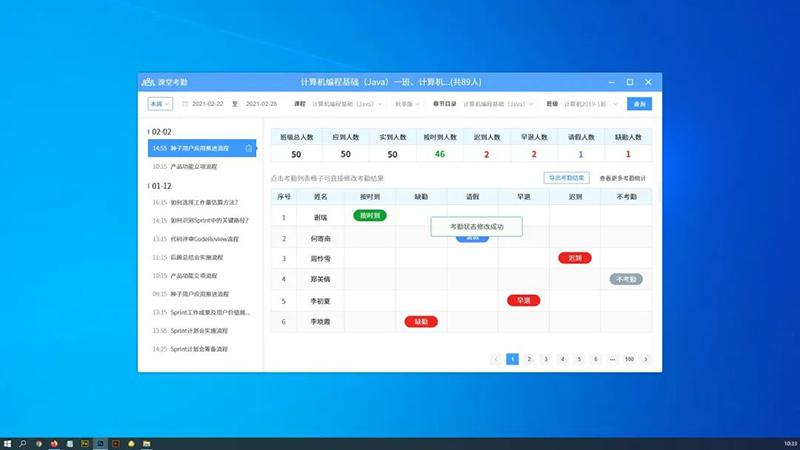This screenshot has height=450, width=800.
Task: Click 导出考勤结果 export button
Action: (566, 178)
